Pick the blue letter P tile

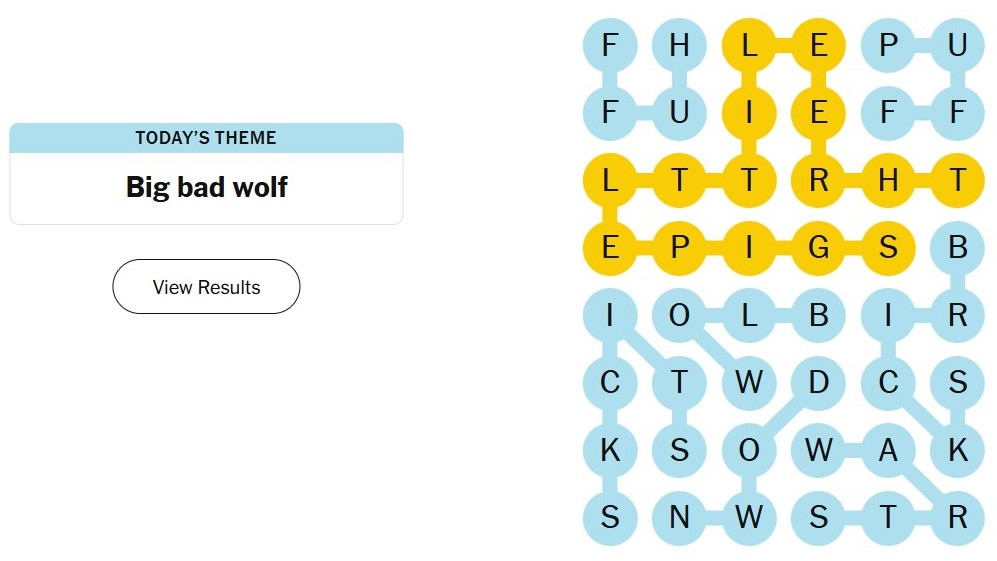888,45
